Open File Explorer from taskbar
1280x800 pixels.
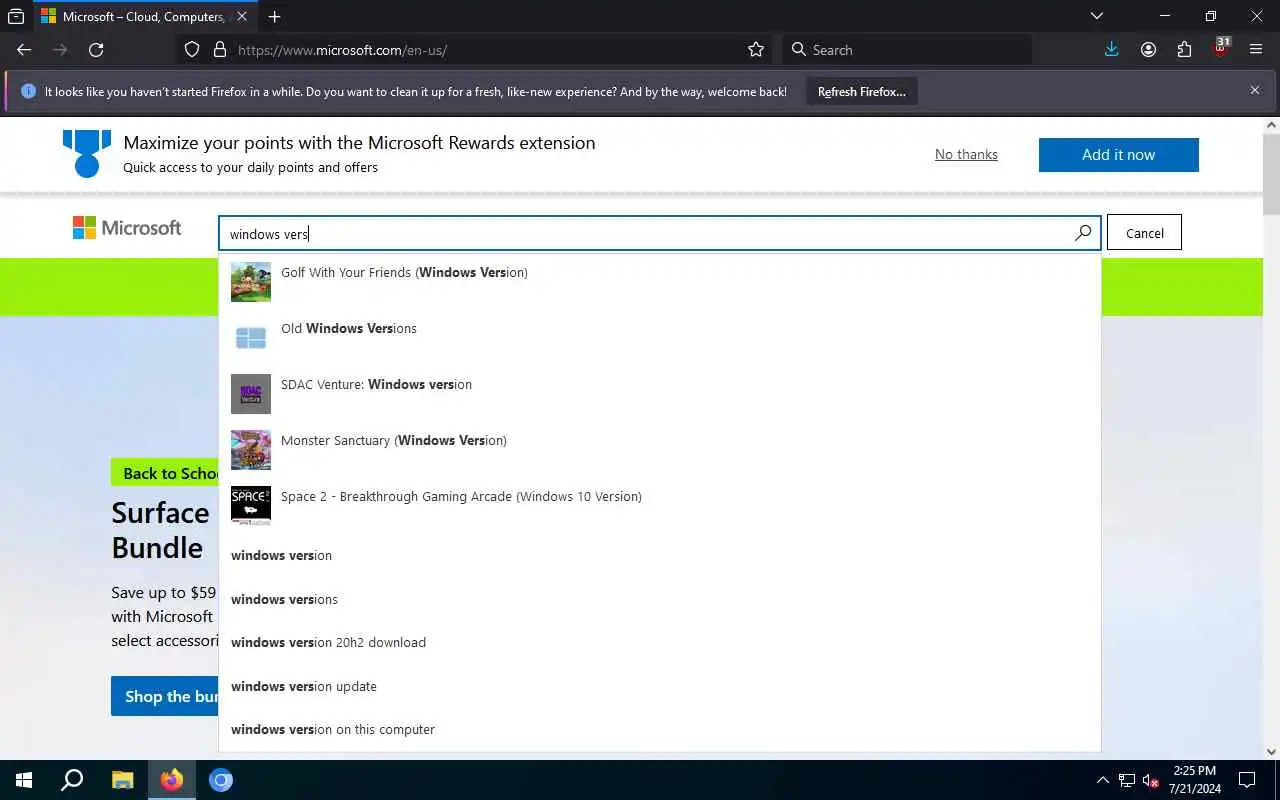coord(122,780)
